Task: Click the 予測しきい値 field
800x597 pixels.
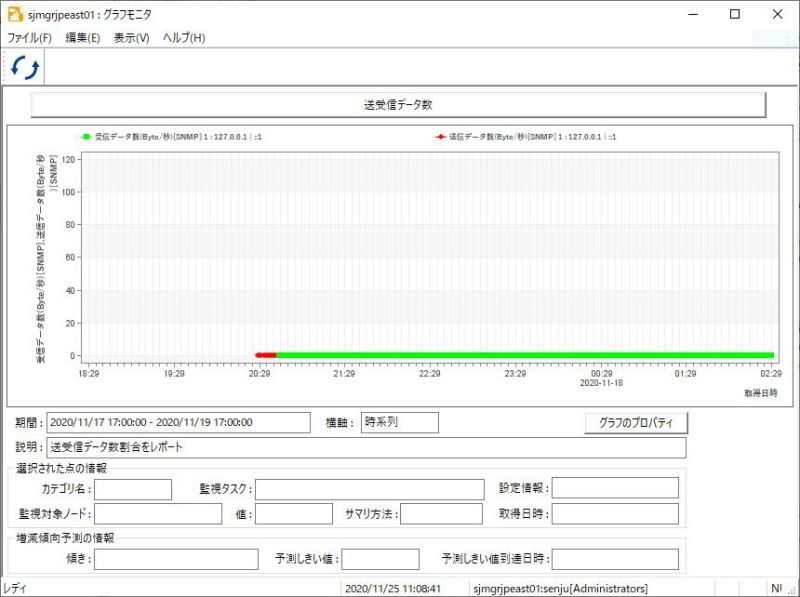Action: pos(381,559)
